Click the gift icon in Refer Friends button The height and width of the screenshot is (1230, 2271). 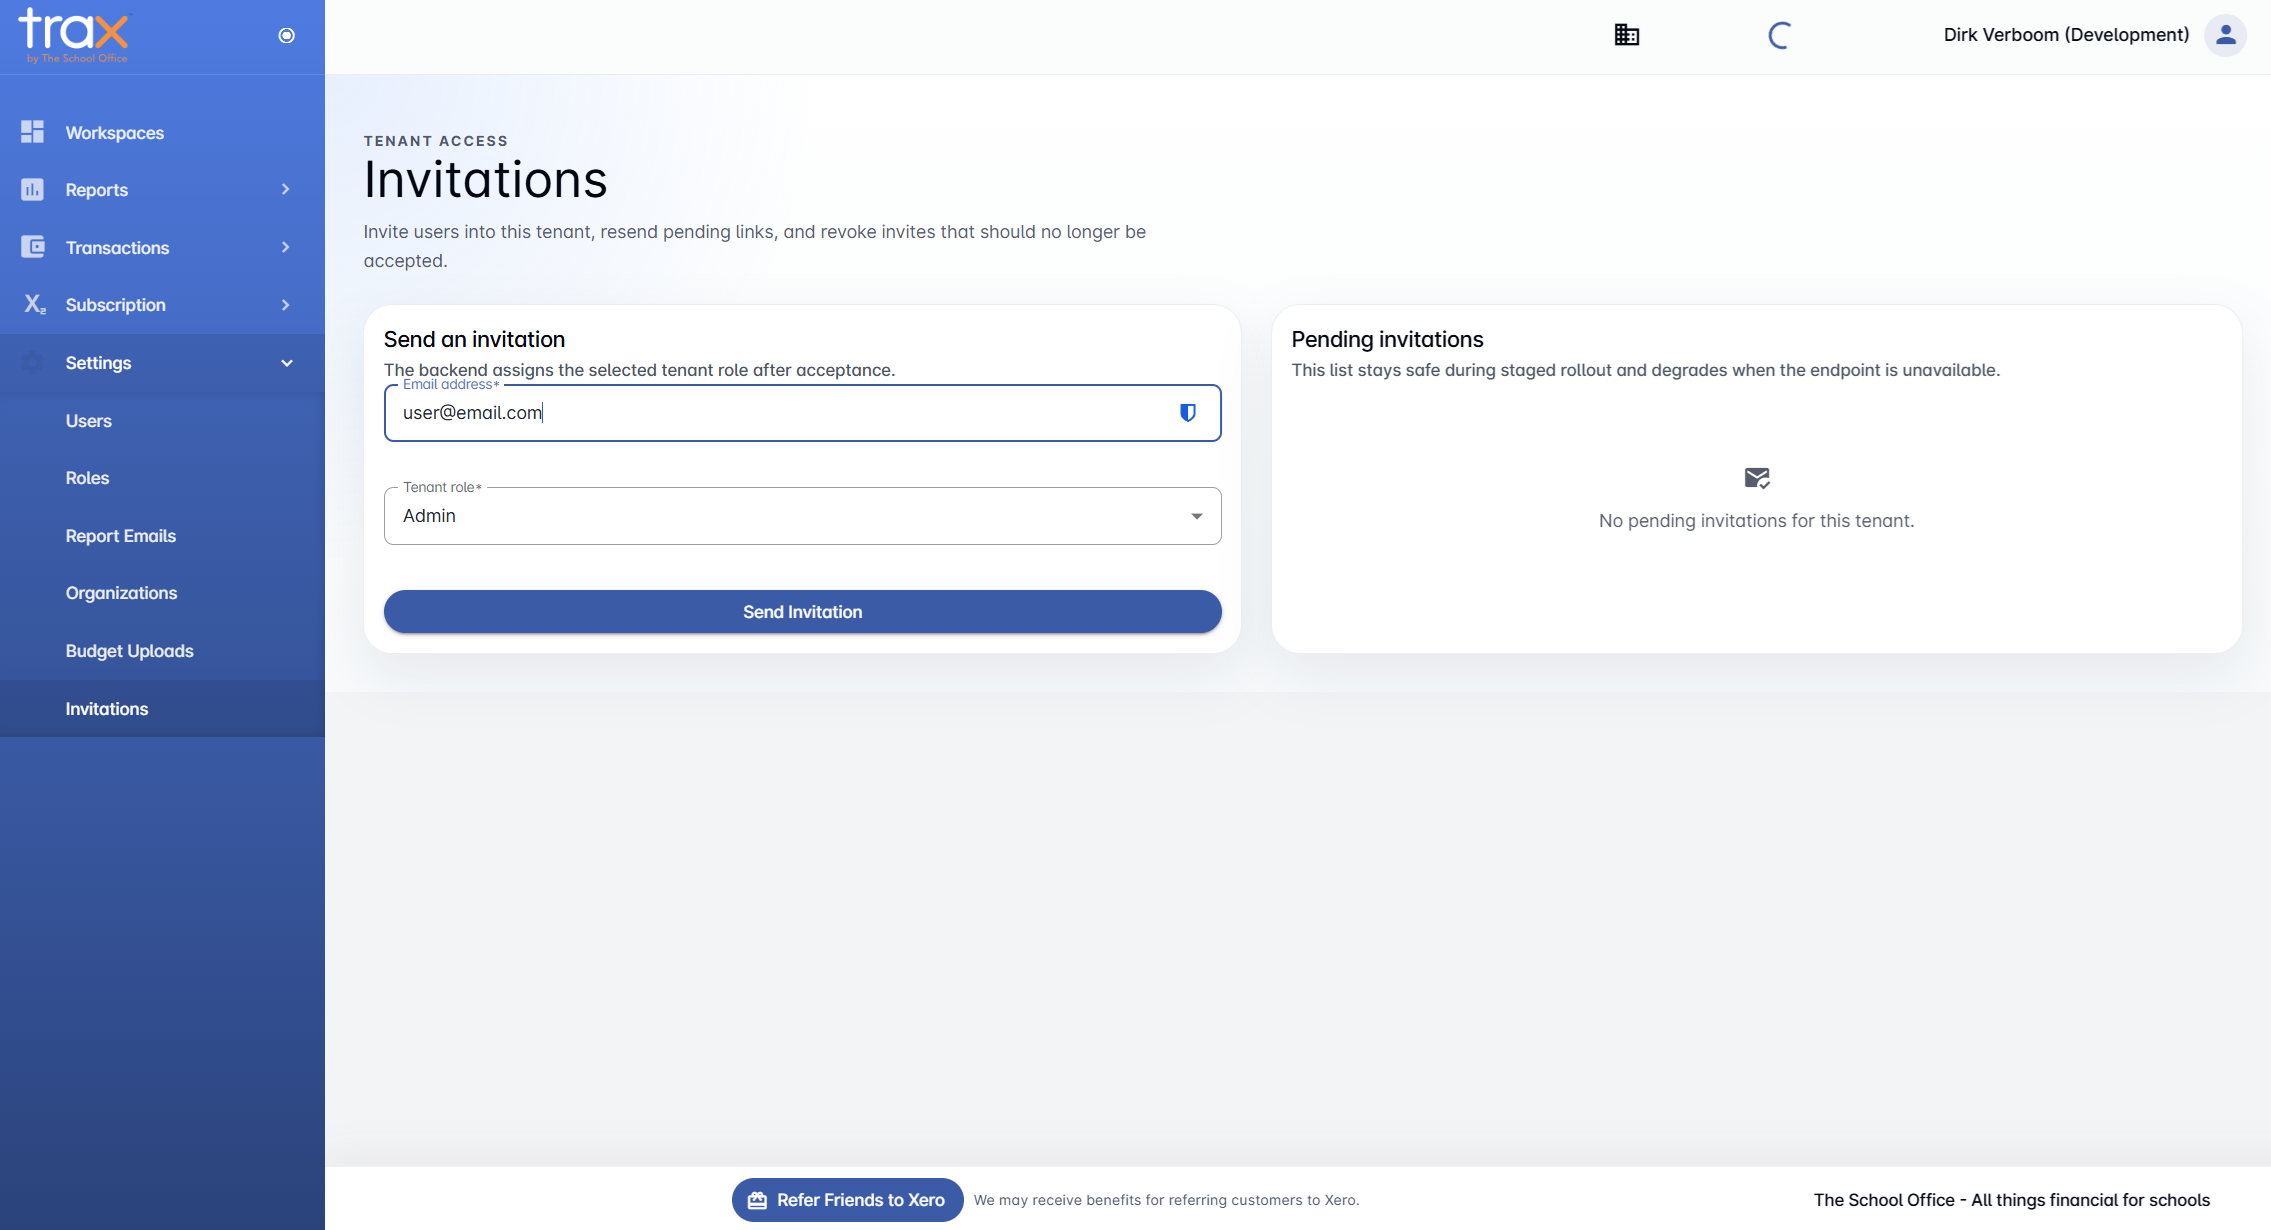[x=758, y=1200]
